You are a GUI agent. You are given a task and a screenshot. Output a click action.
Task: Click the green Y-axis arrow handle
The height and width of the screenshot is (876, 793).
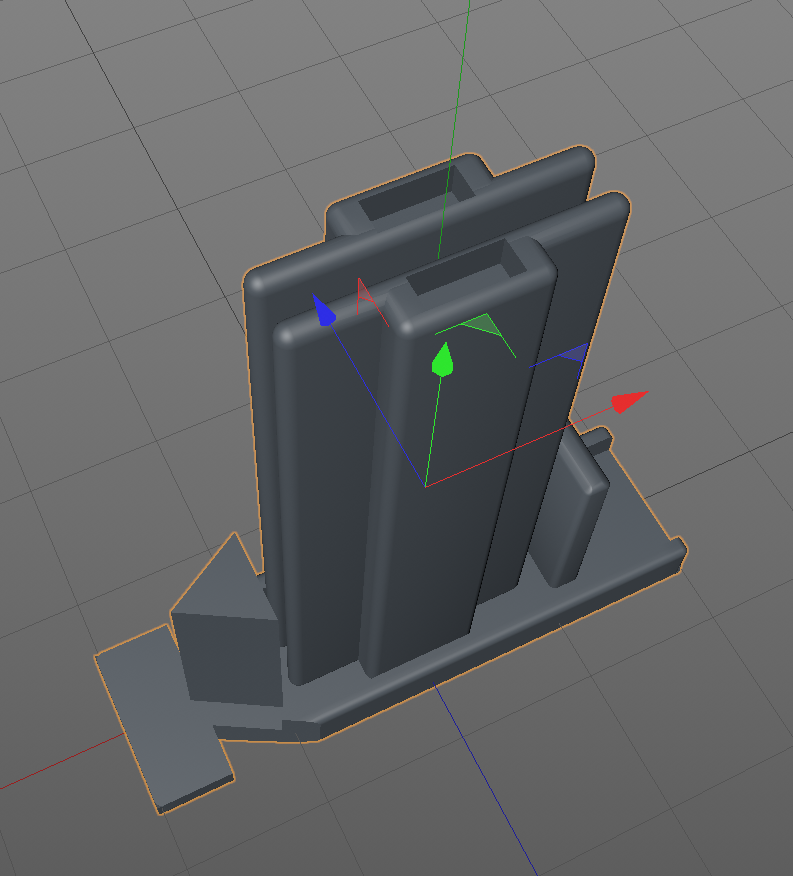(443, 359)
